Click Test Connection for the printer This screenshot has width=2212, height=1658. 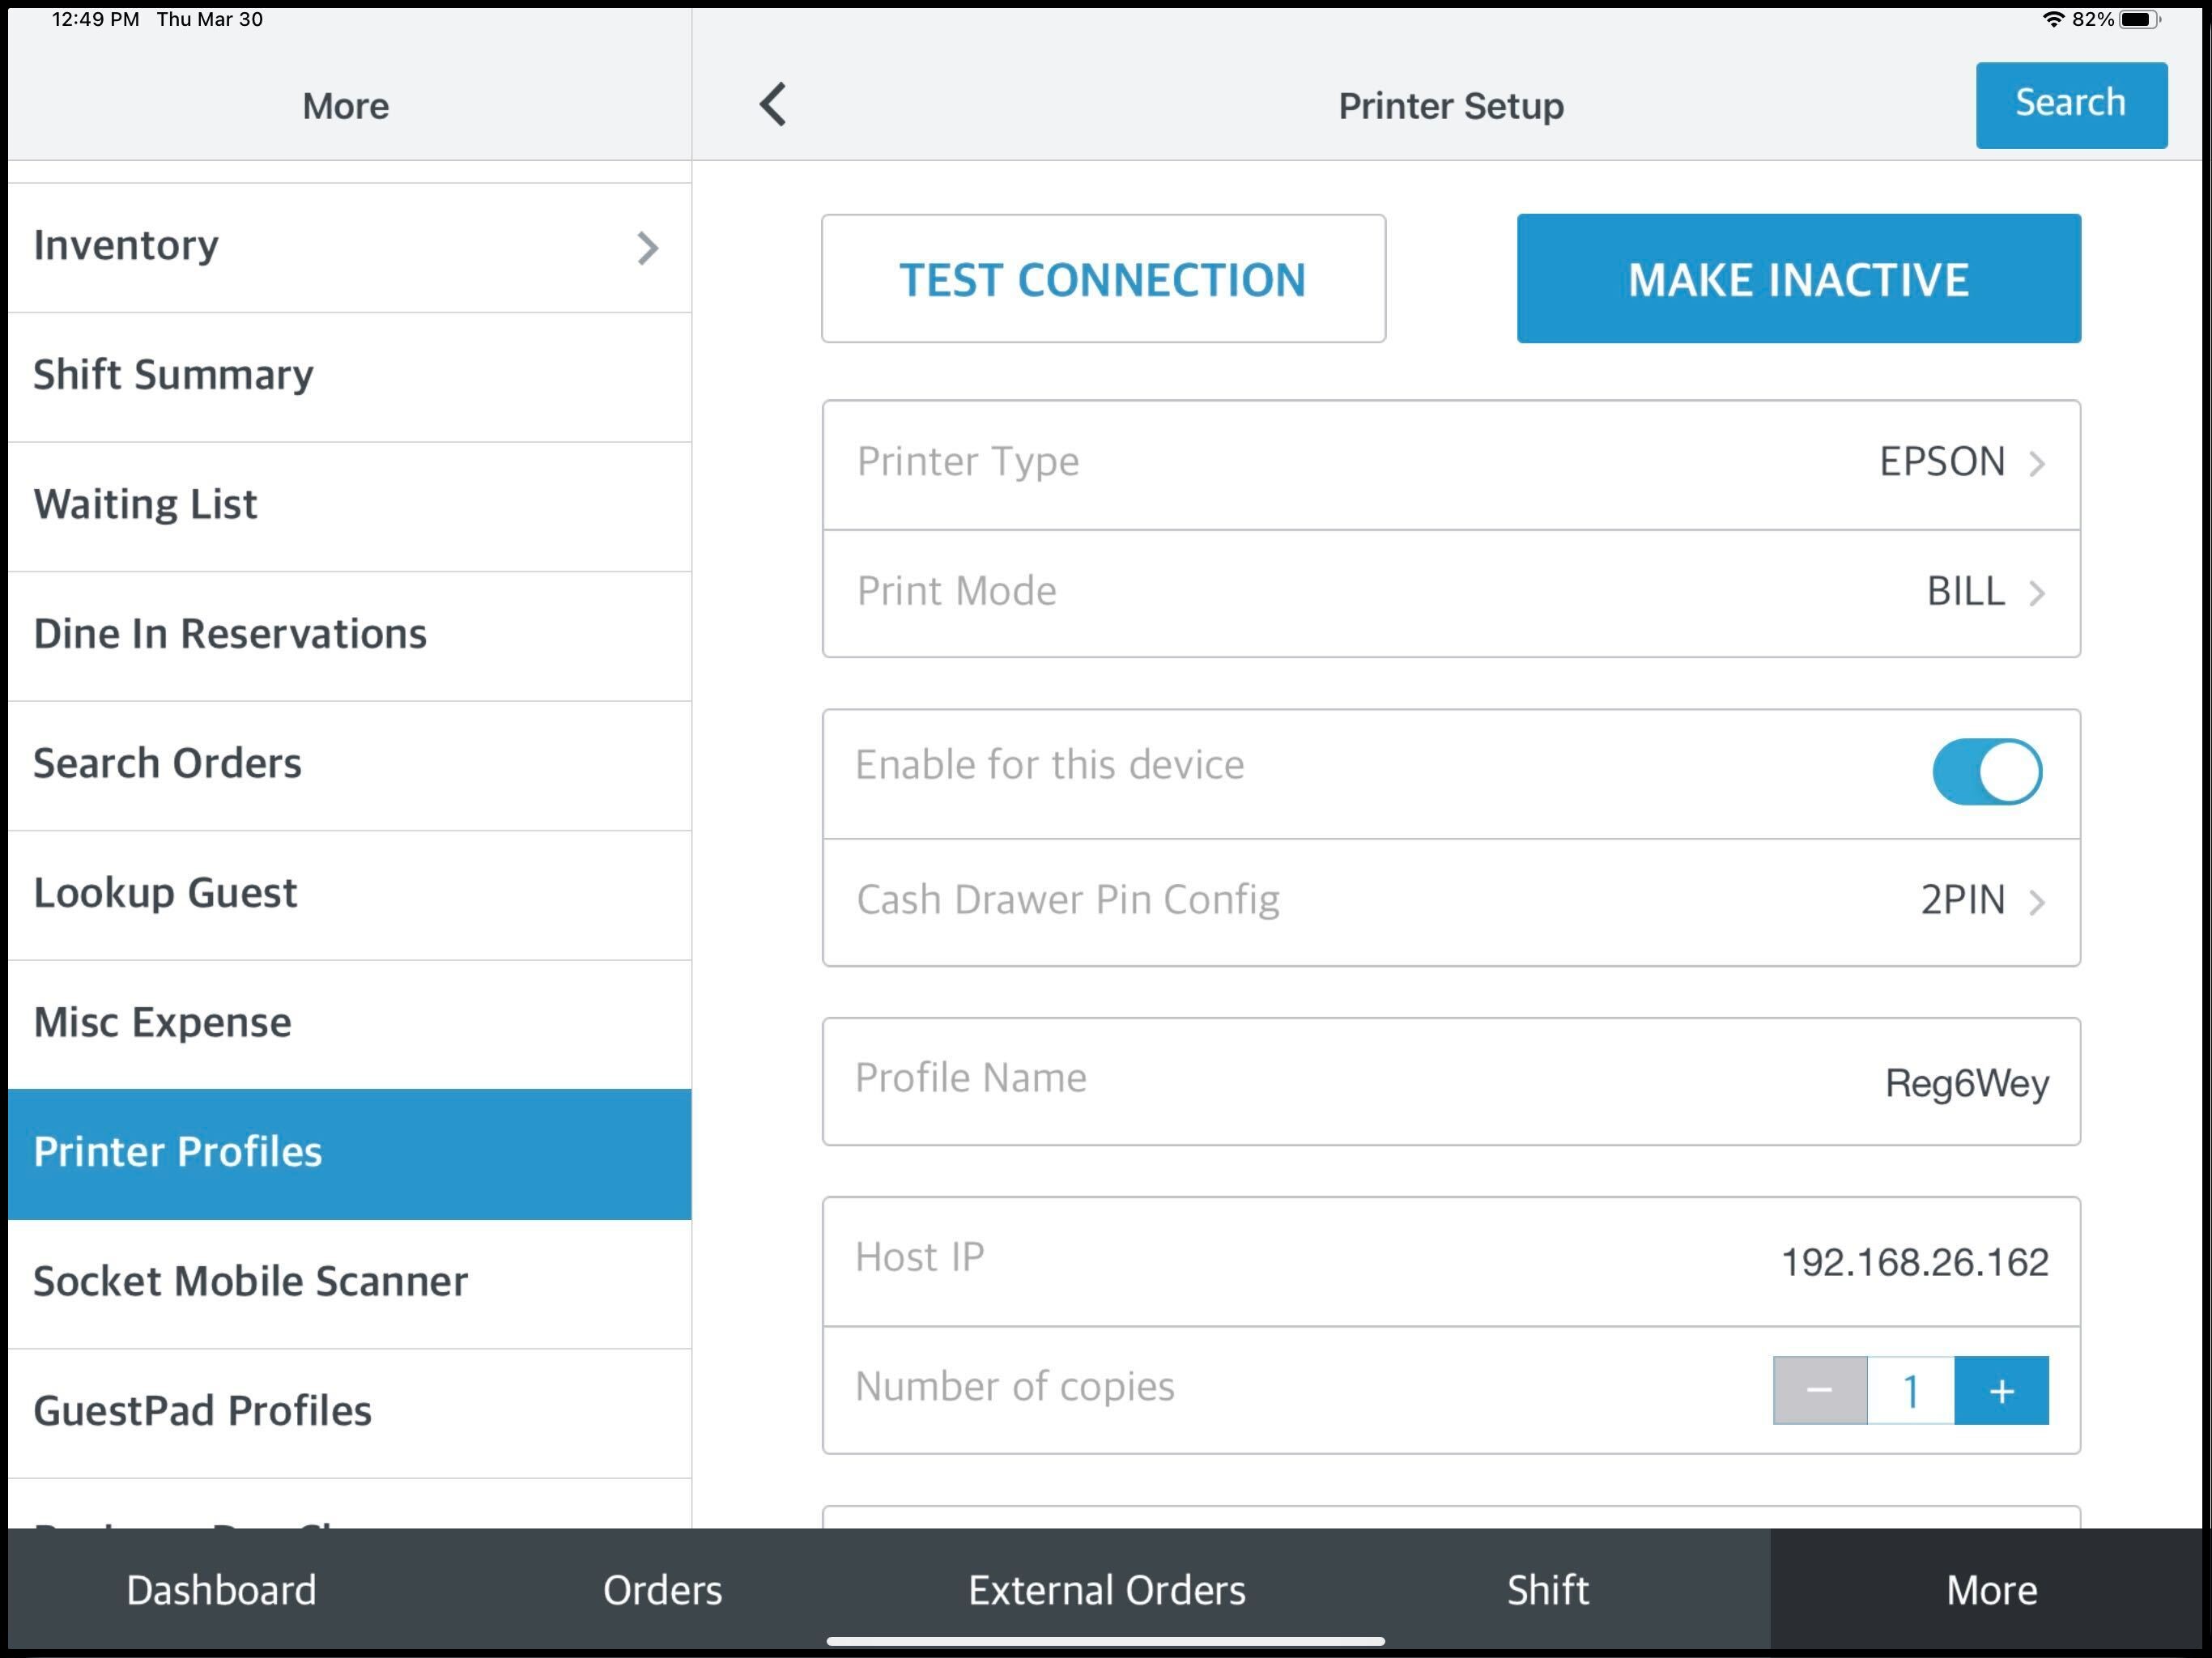point(1101,279)
